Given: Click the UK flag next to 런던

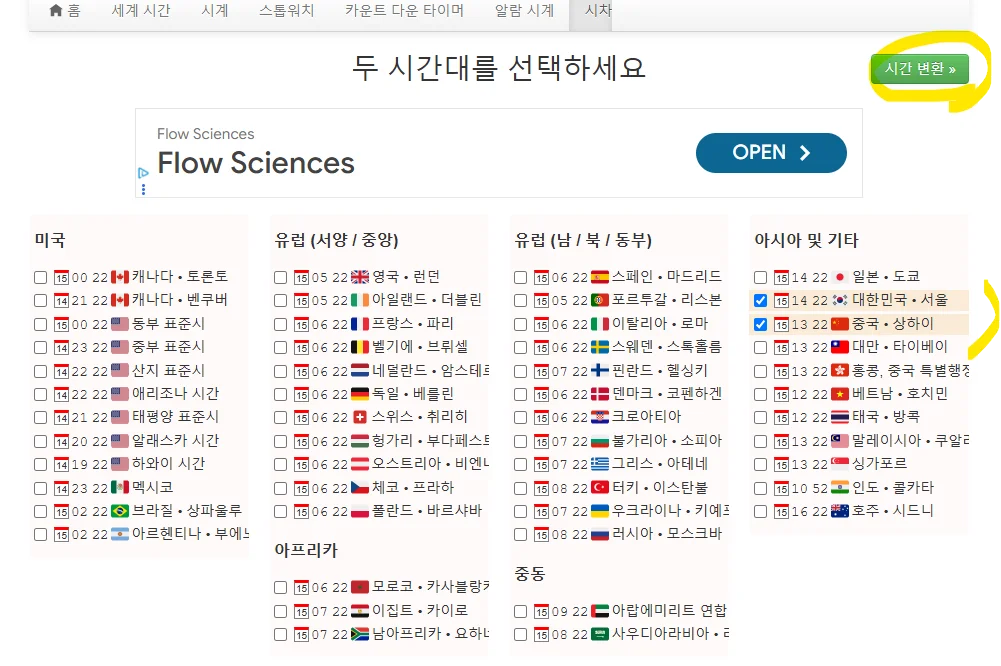Looking at the screenshot, I should (x=360, y=277).
